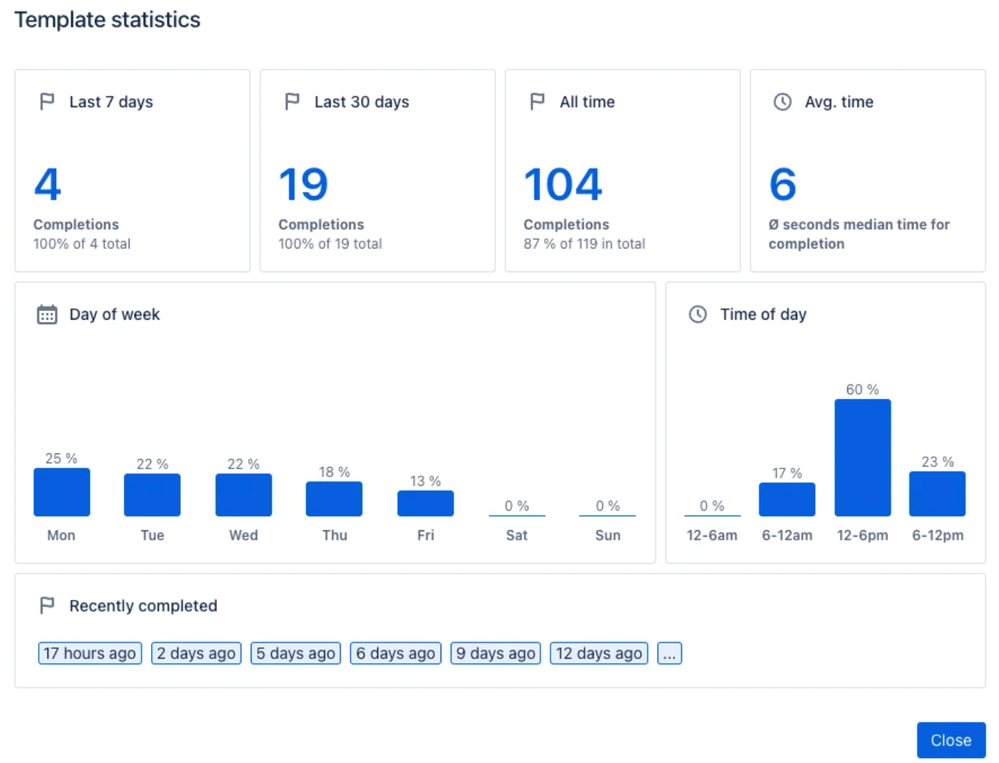Click the flag icon beside Last 30 days

[292, 102]
